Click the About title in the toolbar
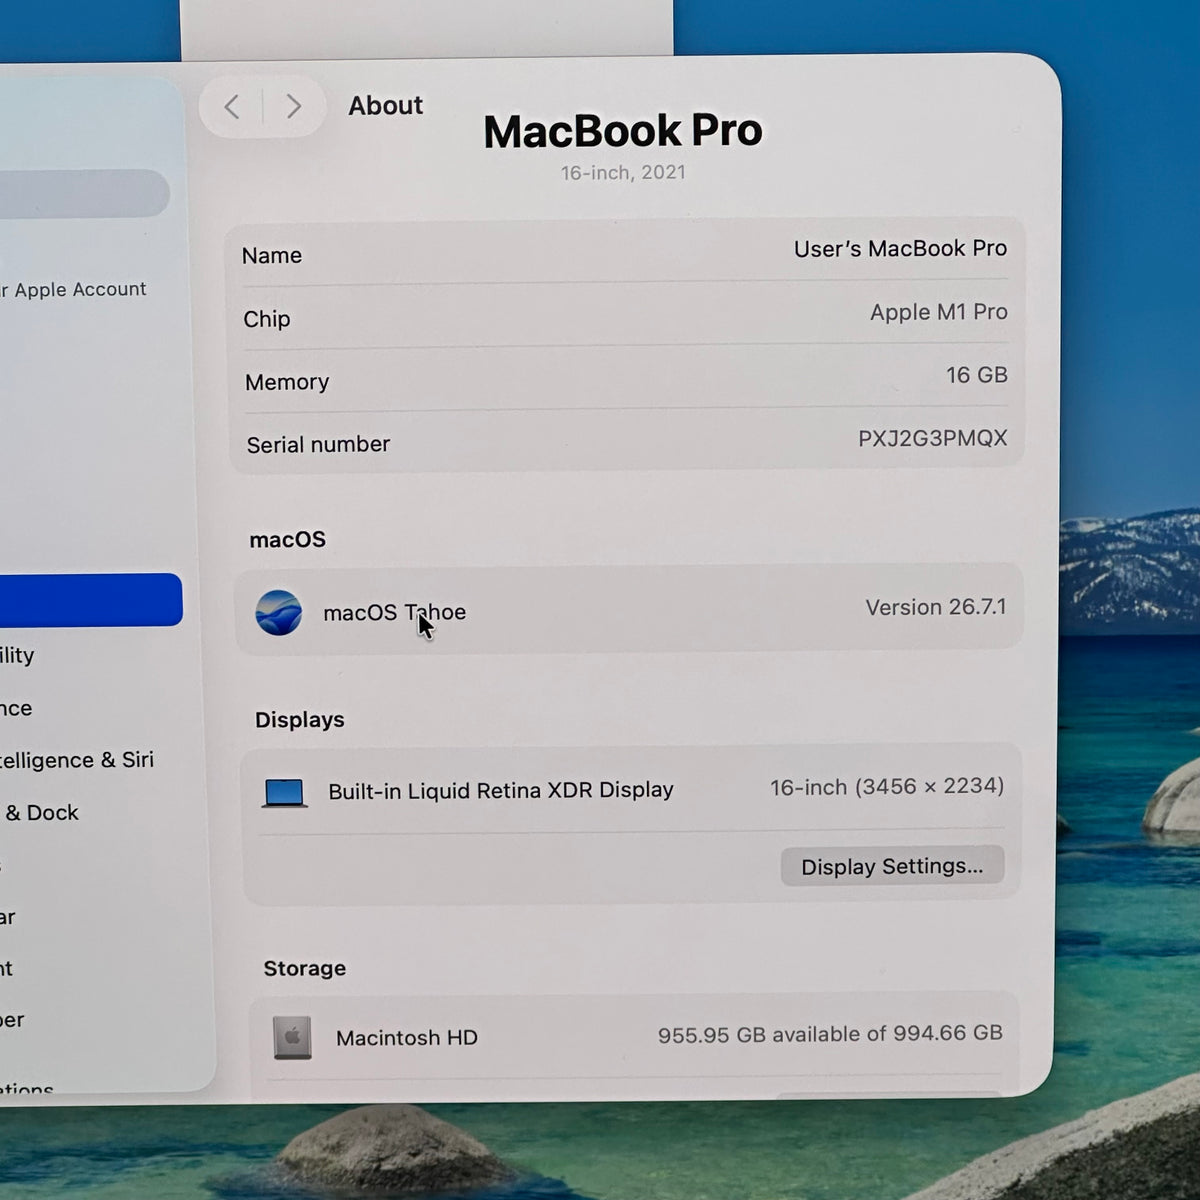Screen dimensions: 1200x1200 pyautogui.click(x=385, y=105)
